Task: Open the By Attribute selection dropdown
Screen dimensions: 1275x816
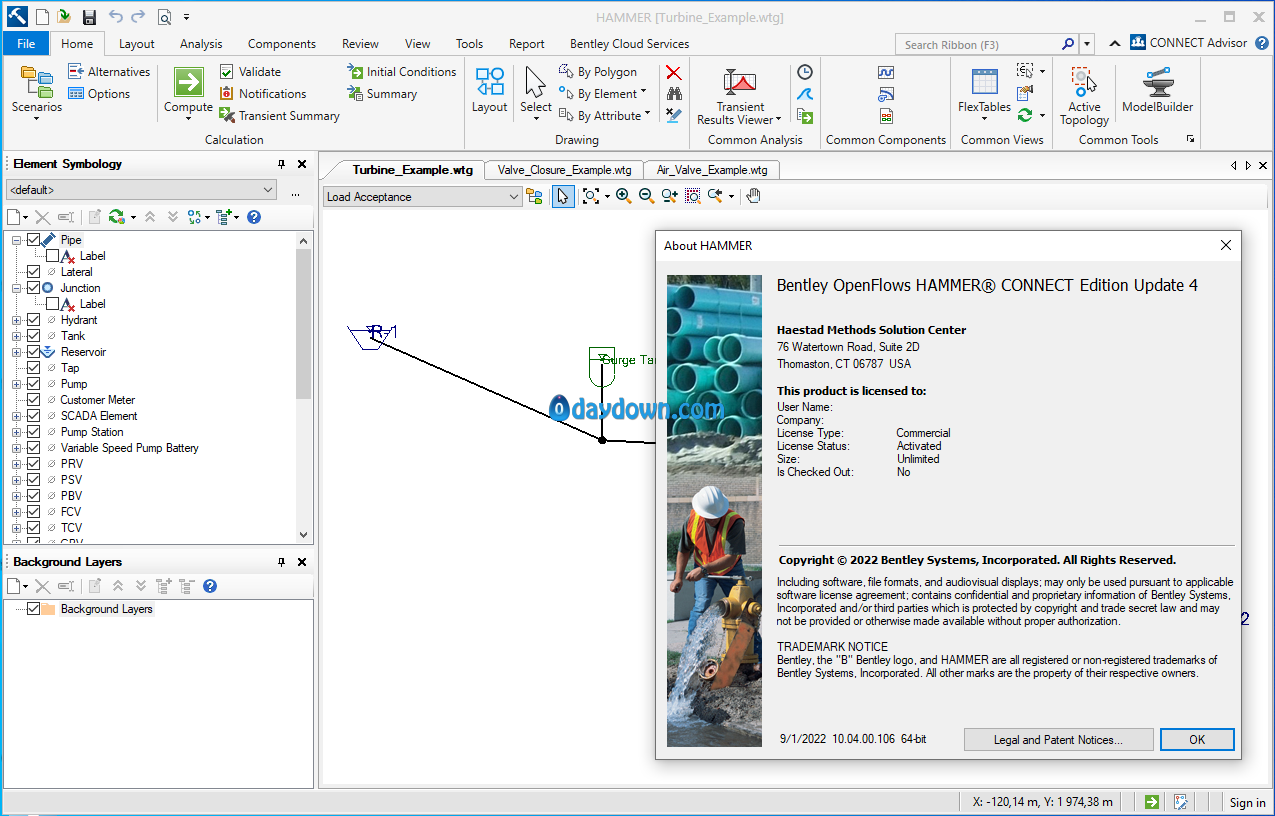Action: 604,116
